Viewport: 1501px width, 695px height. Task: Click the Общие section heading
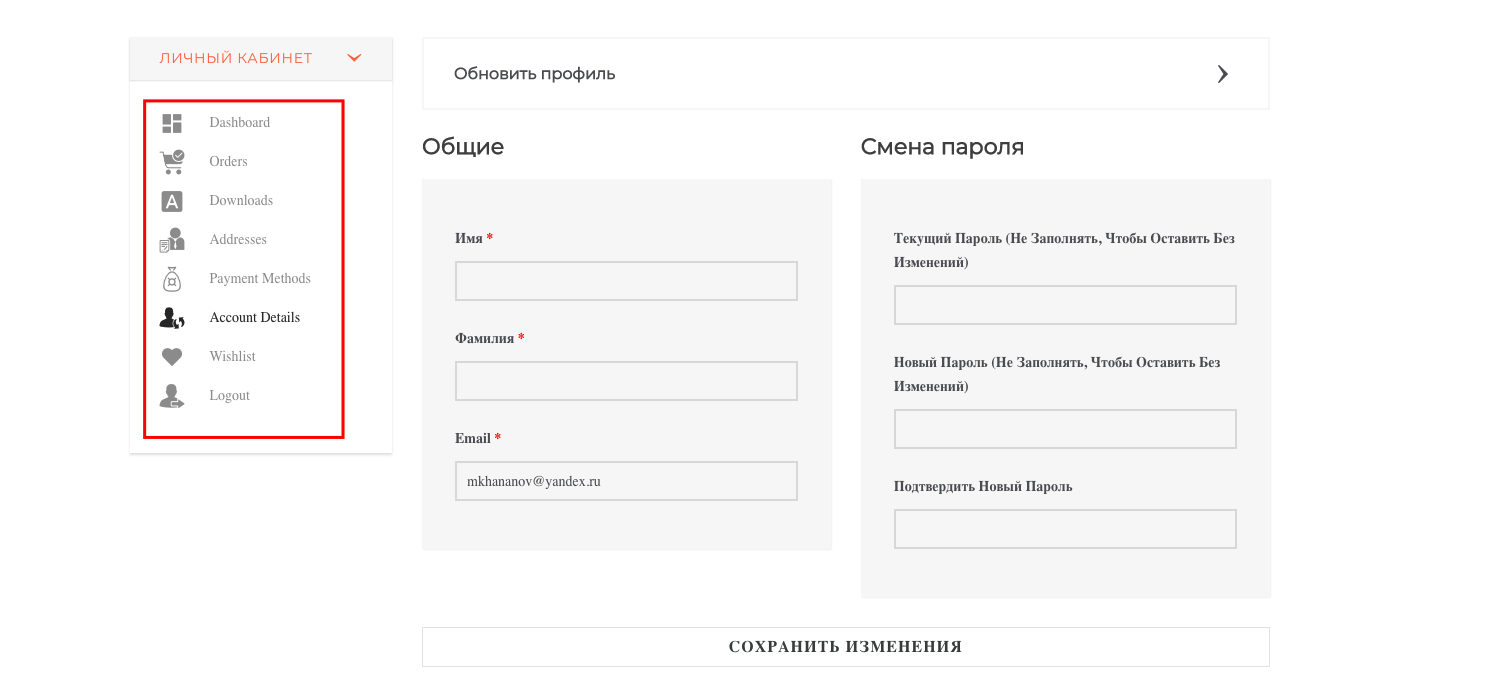coord(463,147)
